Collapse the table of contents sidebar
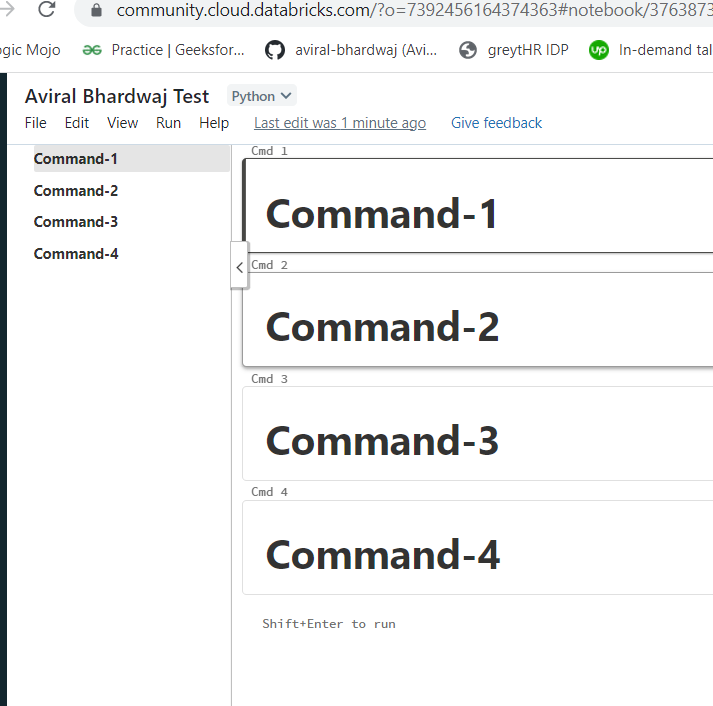This screenshot has width=713, height=706. [x=239, y=266]
